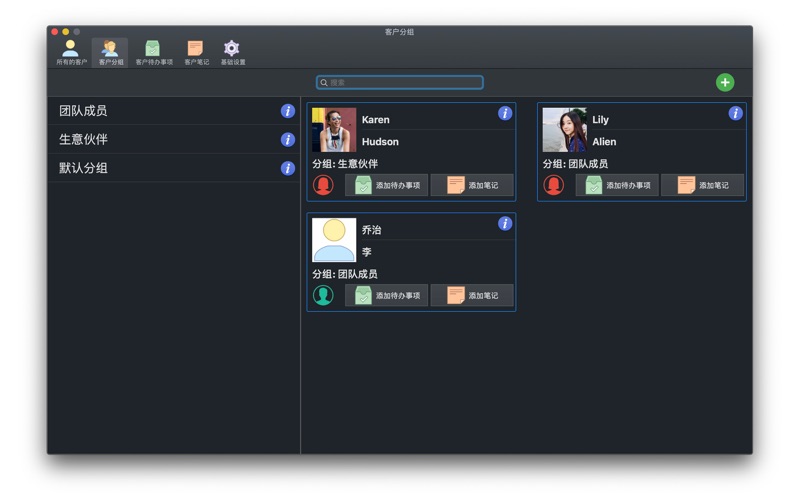Screen dimensions: 800x500
Task: Open the 客户待办事项 toolbar icon
Action: pyautogui.click(x=154, y=52)
